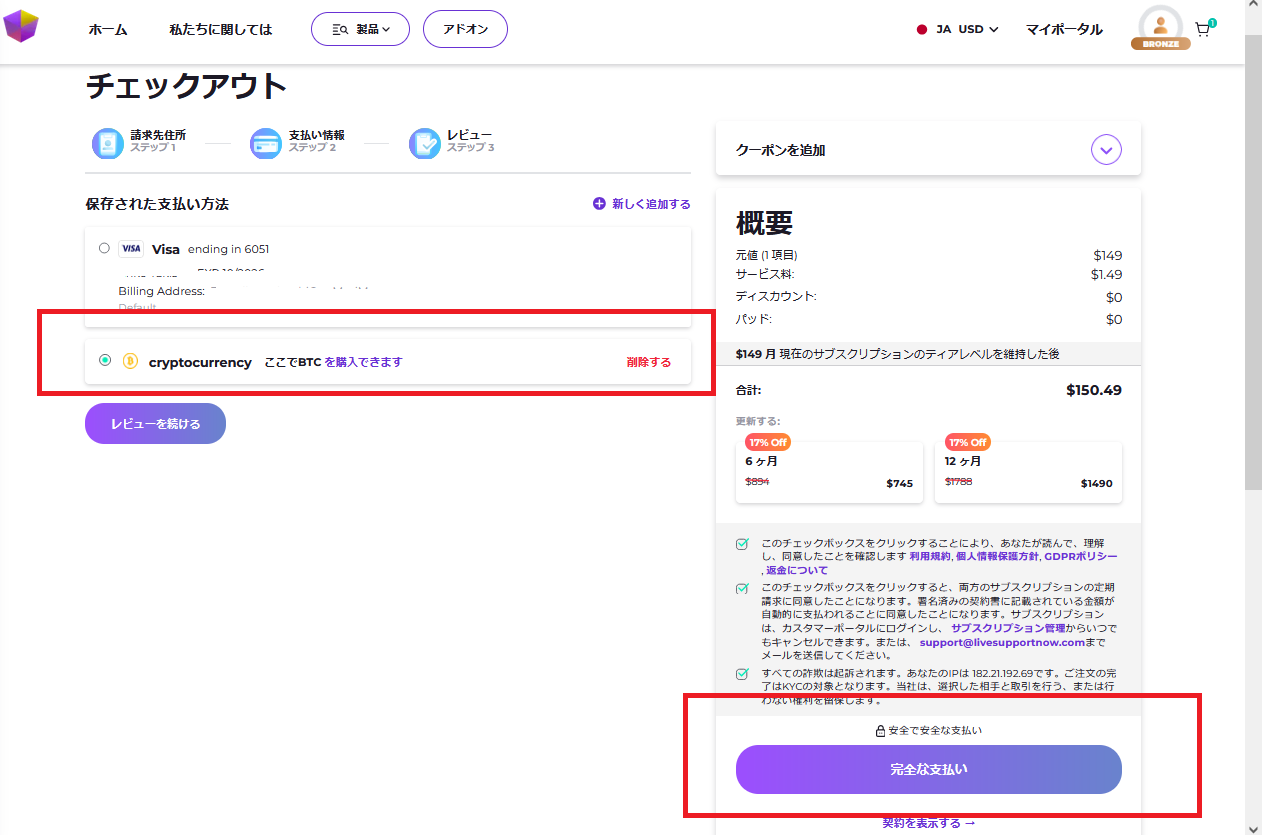
Task: Open the マイポータル menu item
Action: pos(1064,29)
